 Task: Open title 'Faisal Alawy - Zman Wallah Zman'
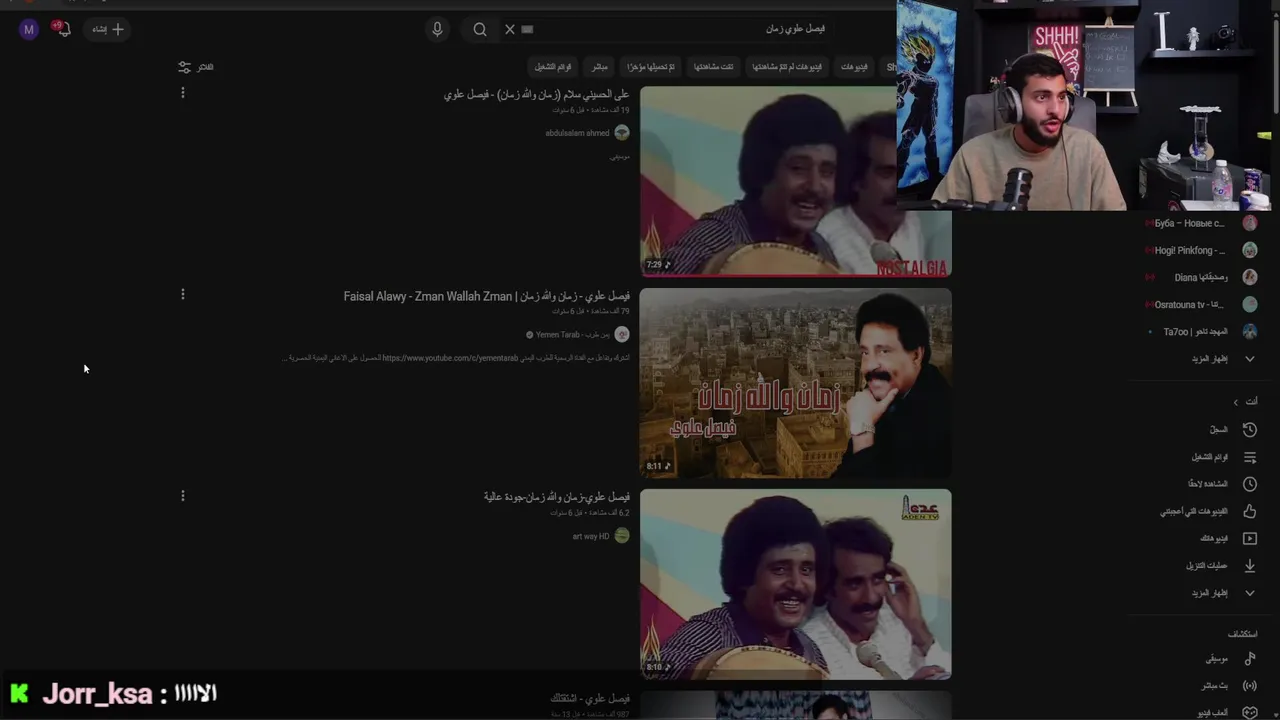pos(487,296)
